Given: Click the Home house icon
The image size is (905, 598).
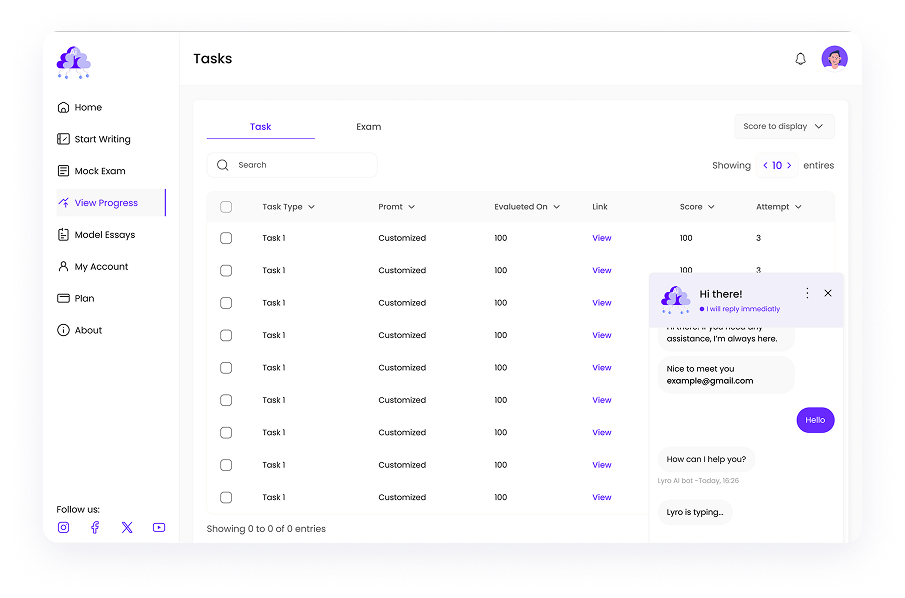Looking at the screenshot, I should pyautogui.click(x=63, y=107).
